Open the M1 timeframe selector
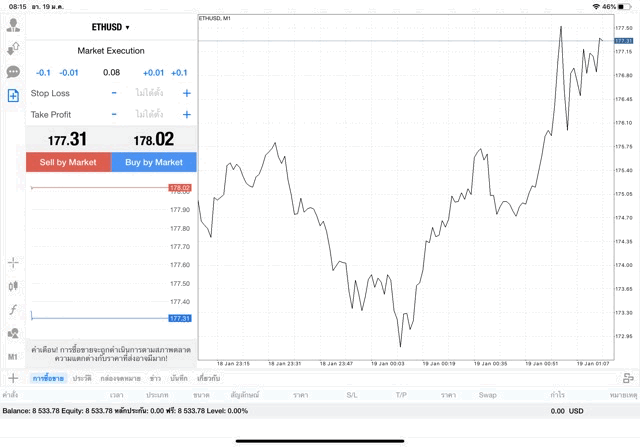The height and width of the screenshot is (447, 640). click(x=13, y=357)
